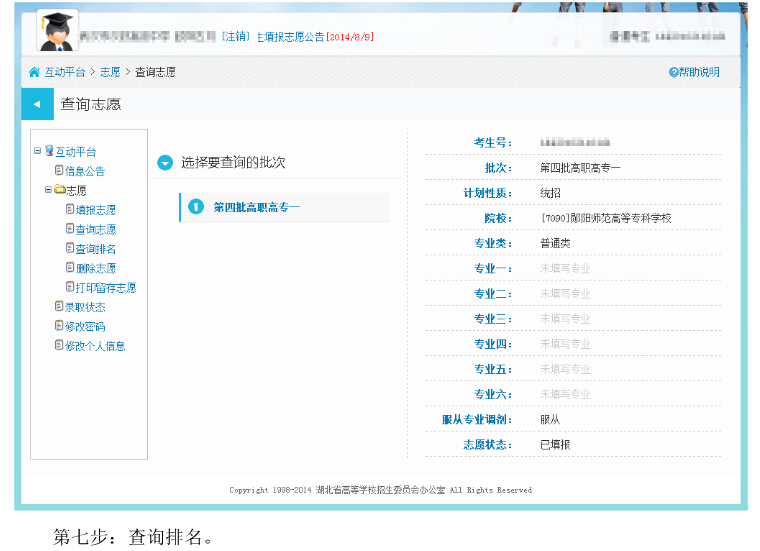The image size is (760, 551).
Task: Click the round arrow icon beside 选择要查询的批次
Action: (165, 162)
